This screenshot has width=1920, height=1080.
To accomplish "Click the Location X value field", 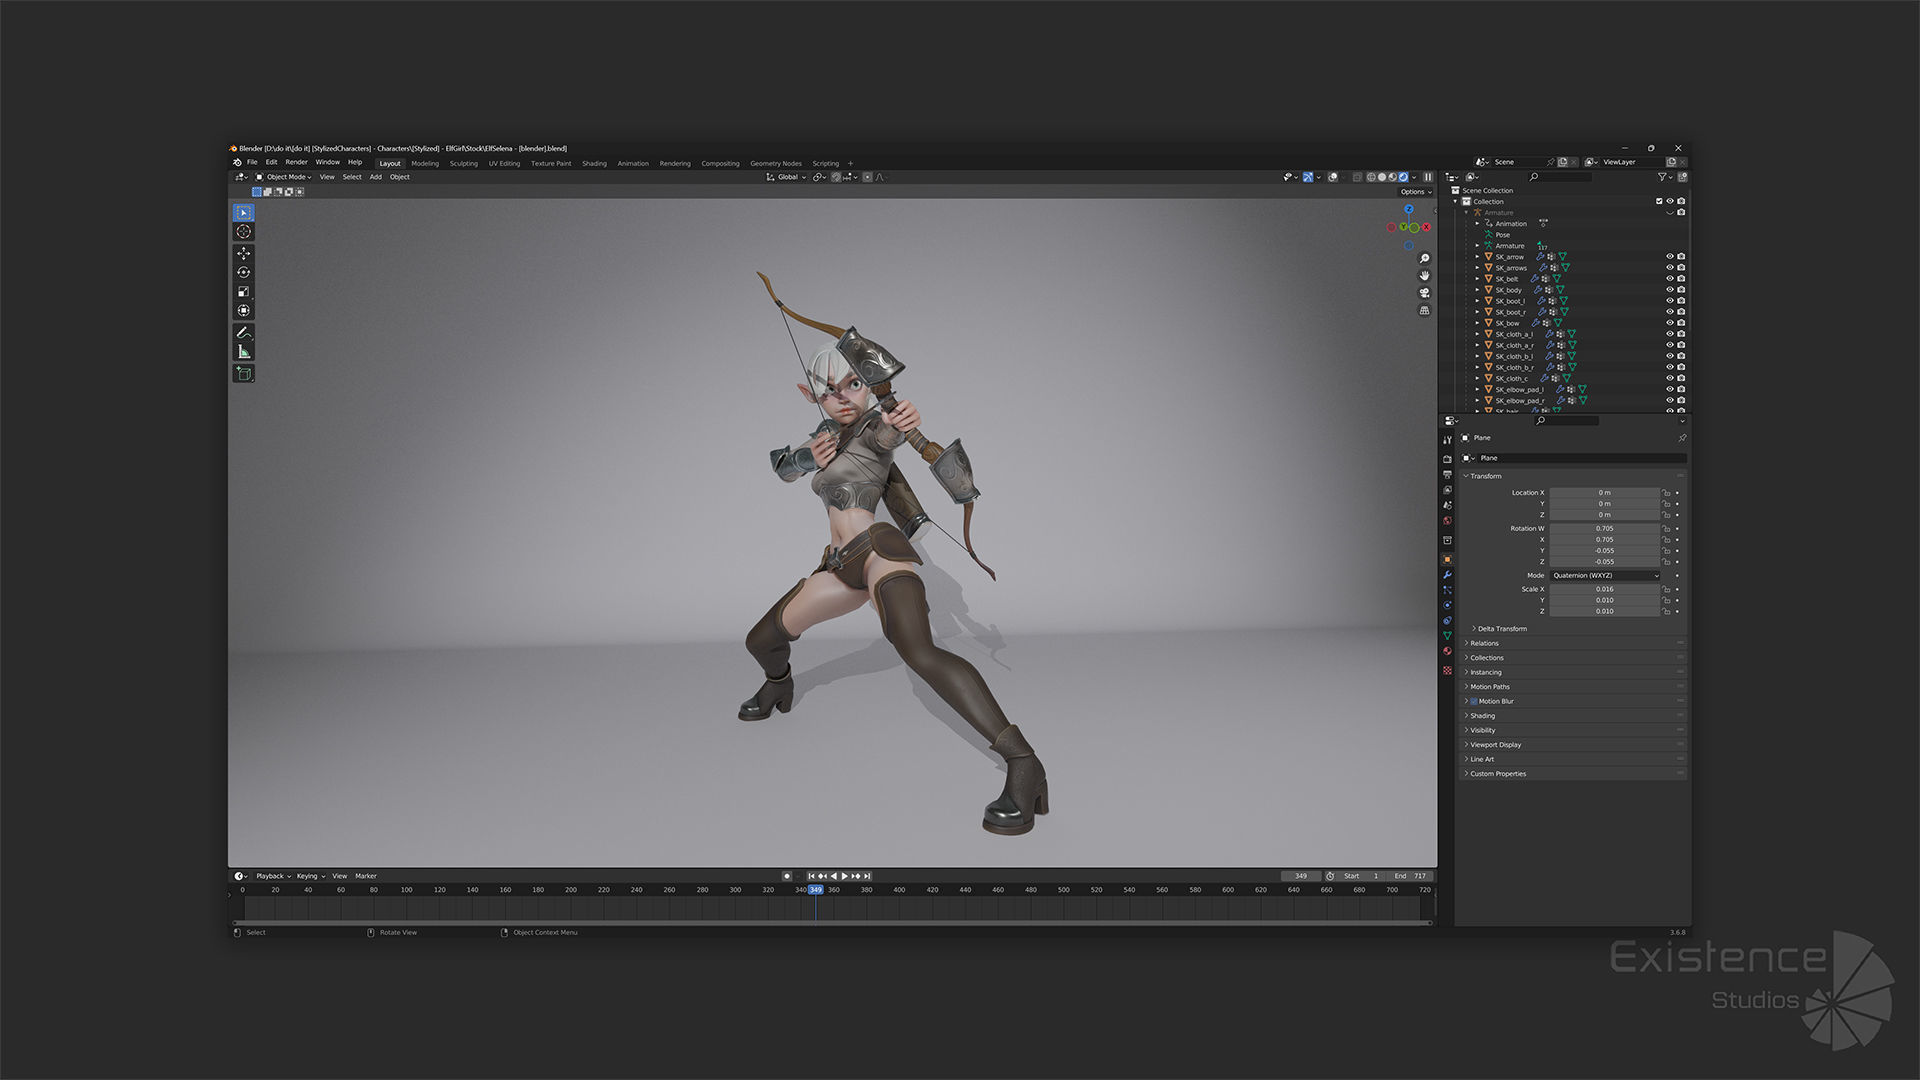I will (1604, 493).
